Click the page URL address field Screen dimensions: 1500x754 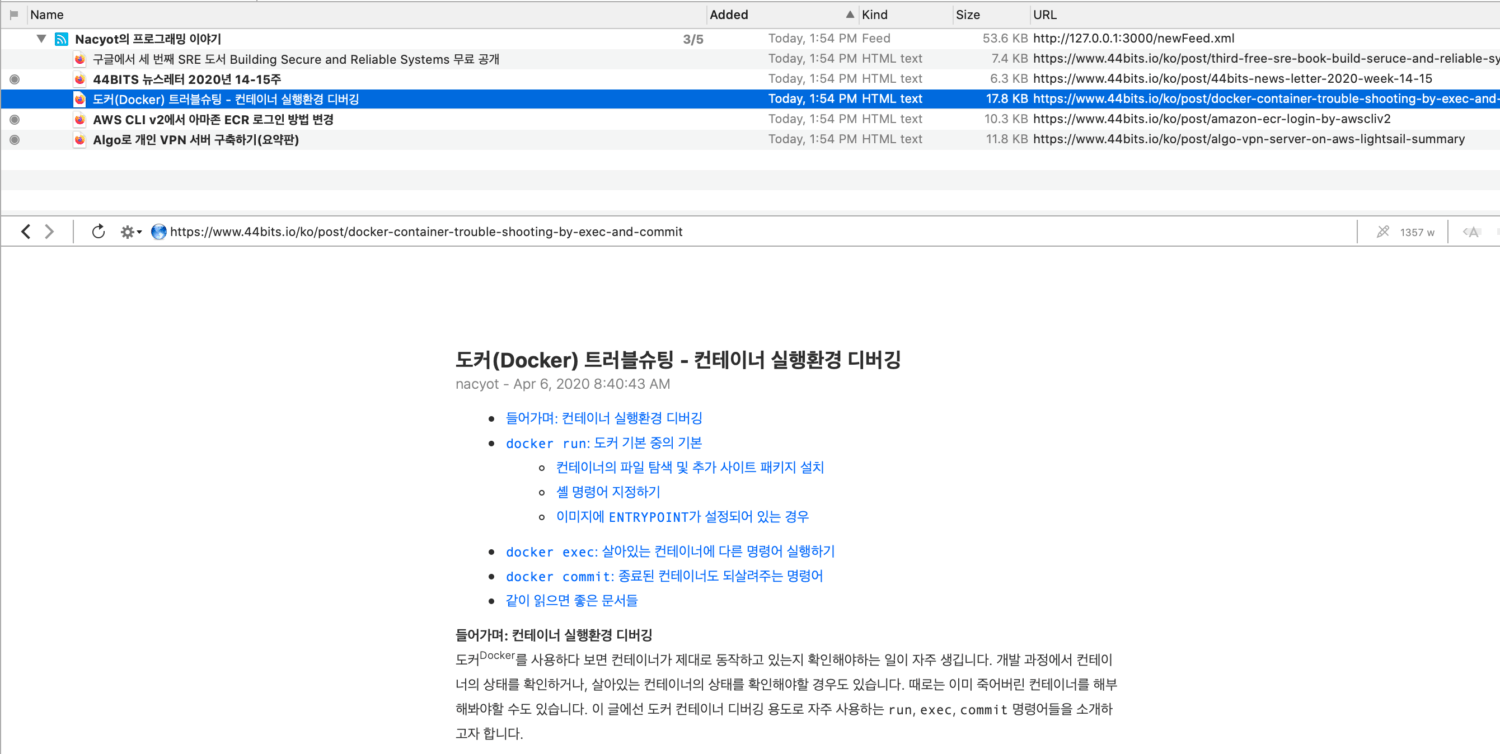pos(426,232)
